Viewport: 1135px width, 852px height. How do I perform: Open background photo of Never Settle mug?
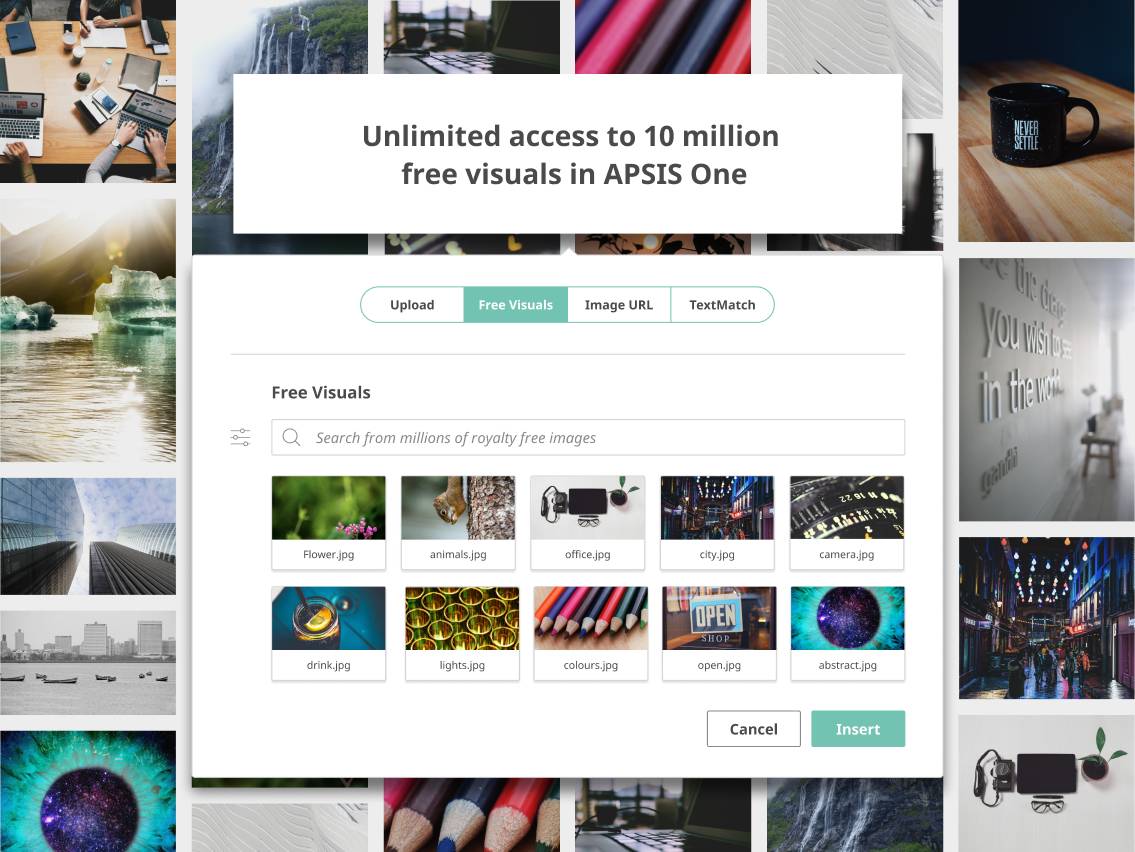tap(1047, 121)
